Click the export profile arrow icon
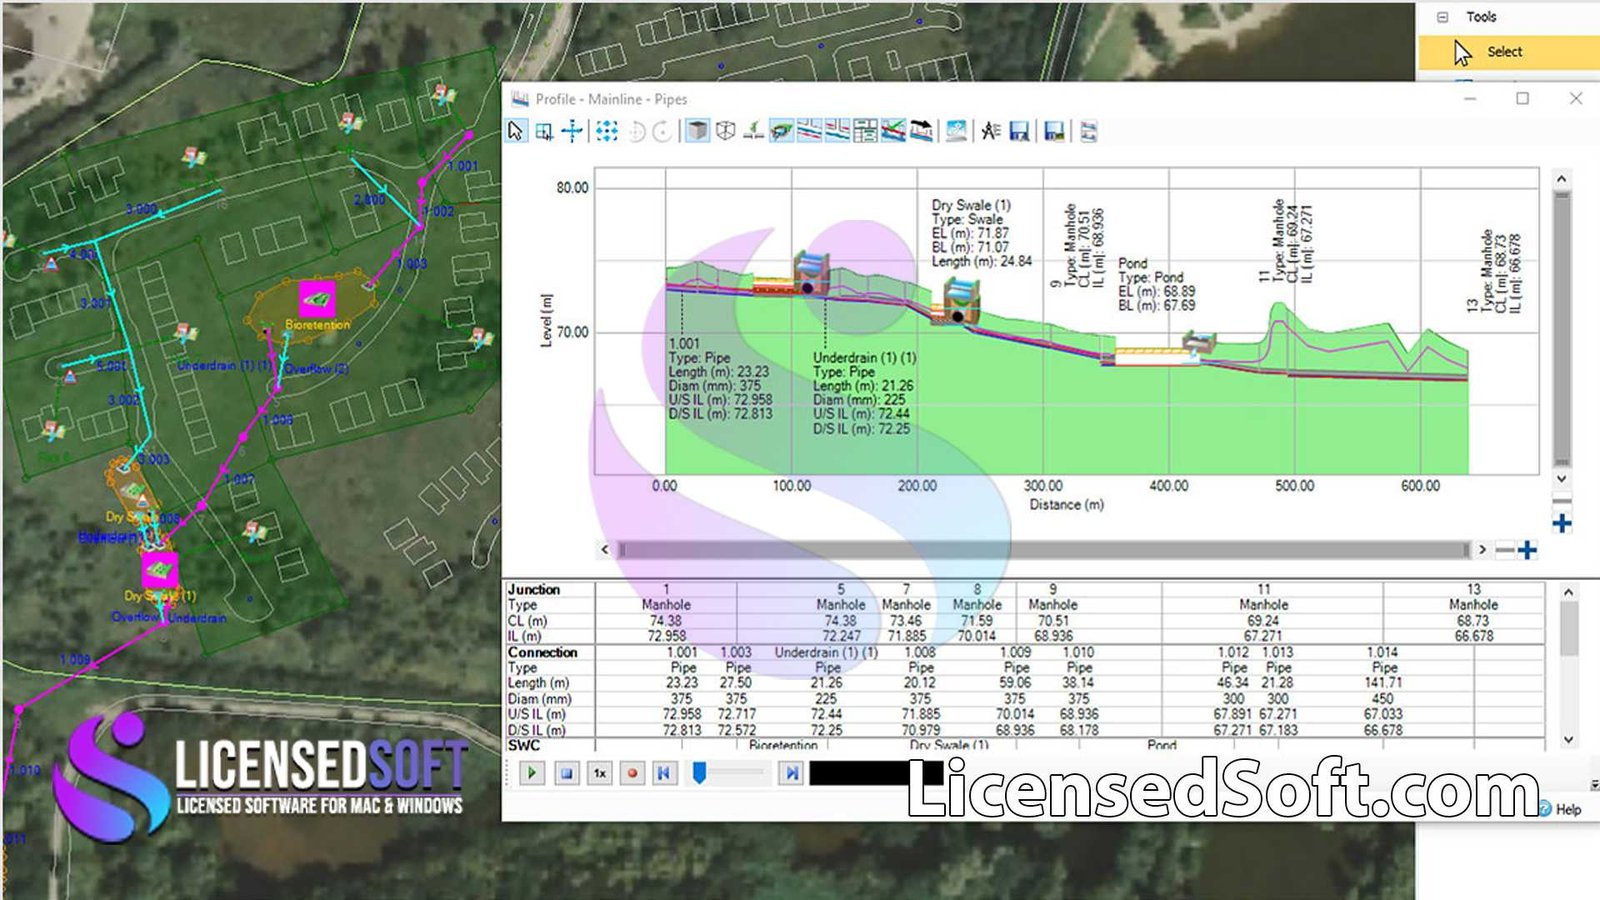 click(922, 131)
